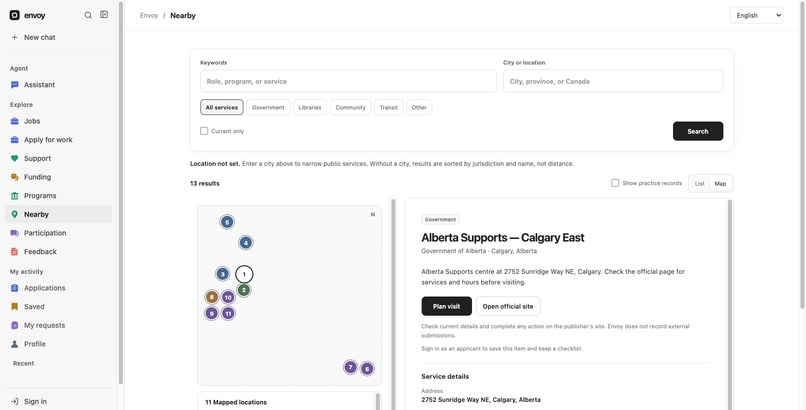The image size is (806, 410).
Task: Select the Libraries filter chip
Action: click(310, 107)
